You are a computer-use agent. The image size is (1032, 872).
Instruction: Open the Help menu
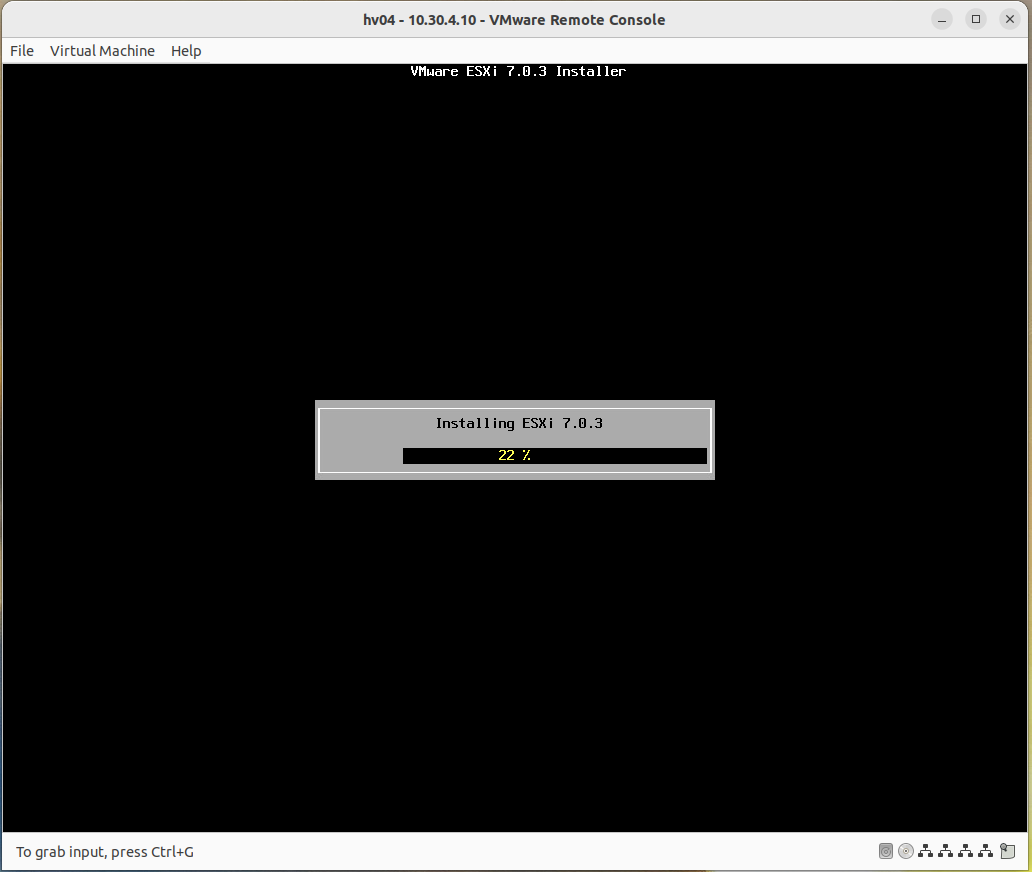(186, 51)
